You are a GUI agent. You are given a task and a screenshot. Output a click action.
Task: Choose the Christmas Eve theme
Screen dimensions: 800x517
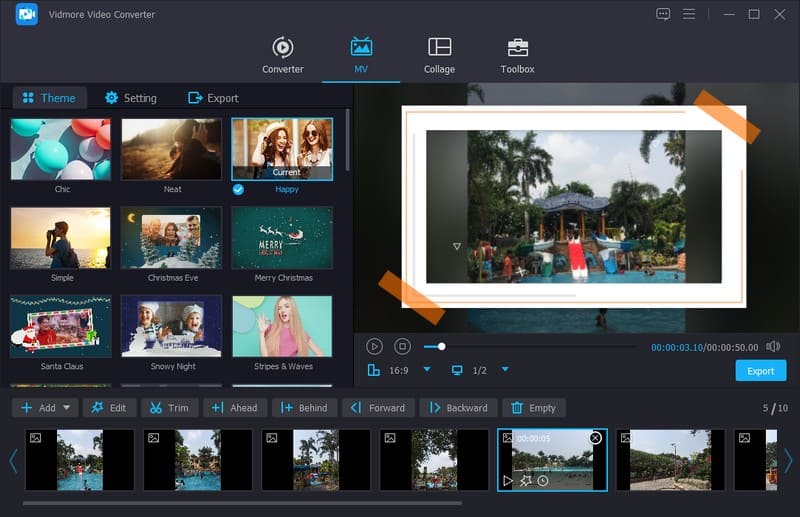[x=171, y=238]
